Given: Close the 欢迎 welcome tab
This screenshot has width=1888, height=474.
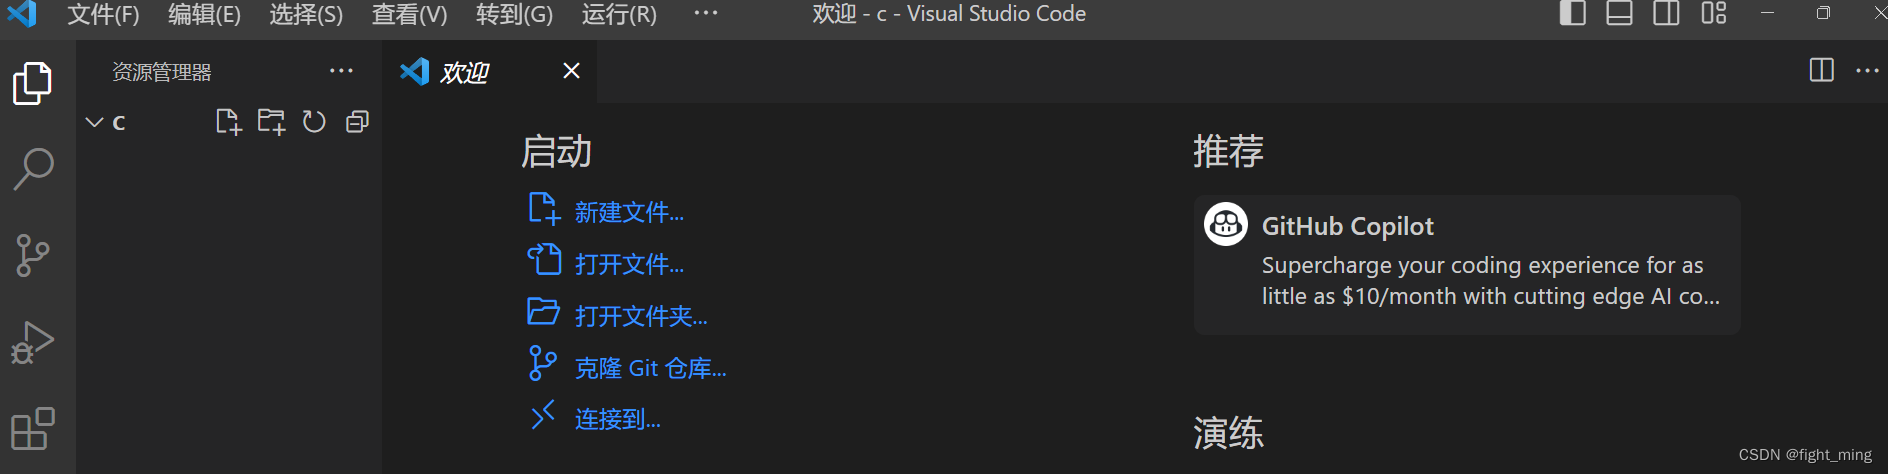Looking at the screenshot, I should click(571, 71).
